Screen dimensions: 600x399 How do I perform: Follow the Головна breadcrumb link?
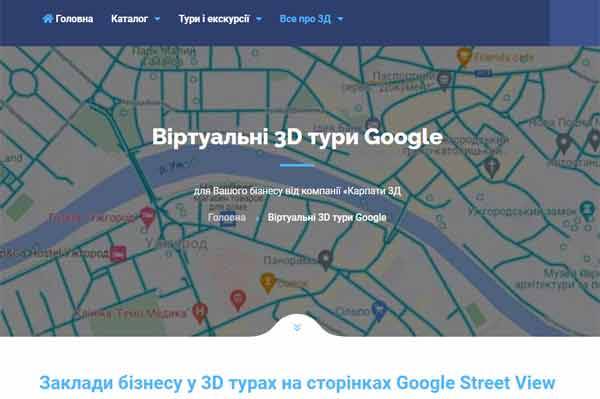227,217
